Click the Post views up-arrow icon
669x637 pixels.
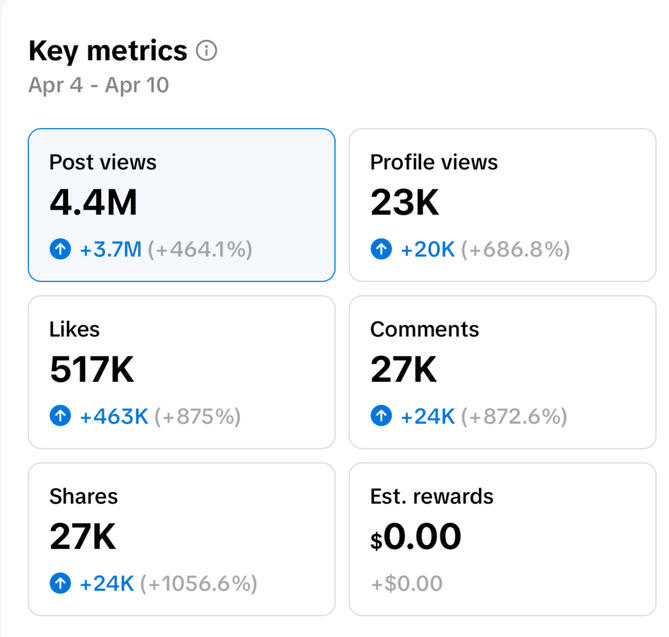pos(60,249)
